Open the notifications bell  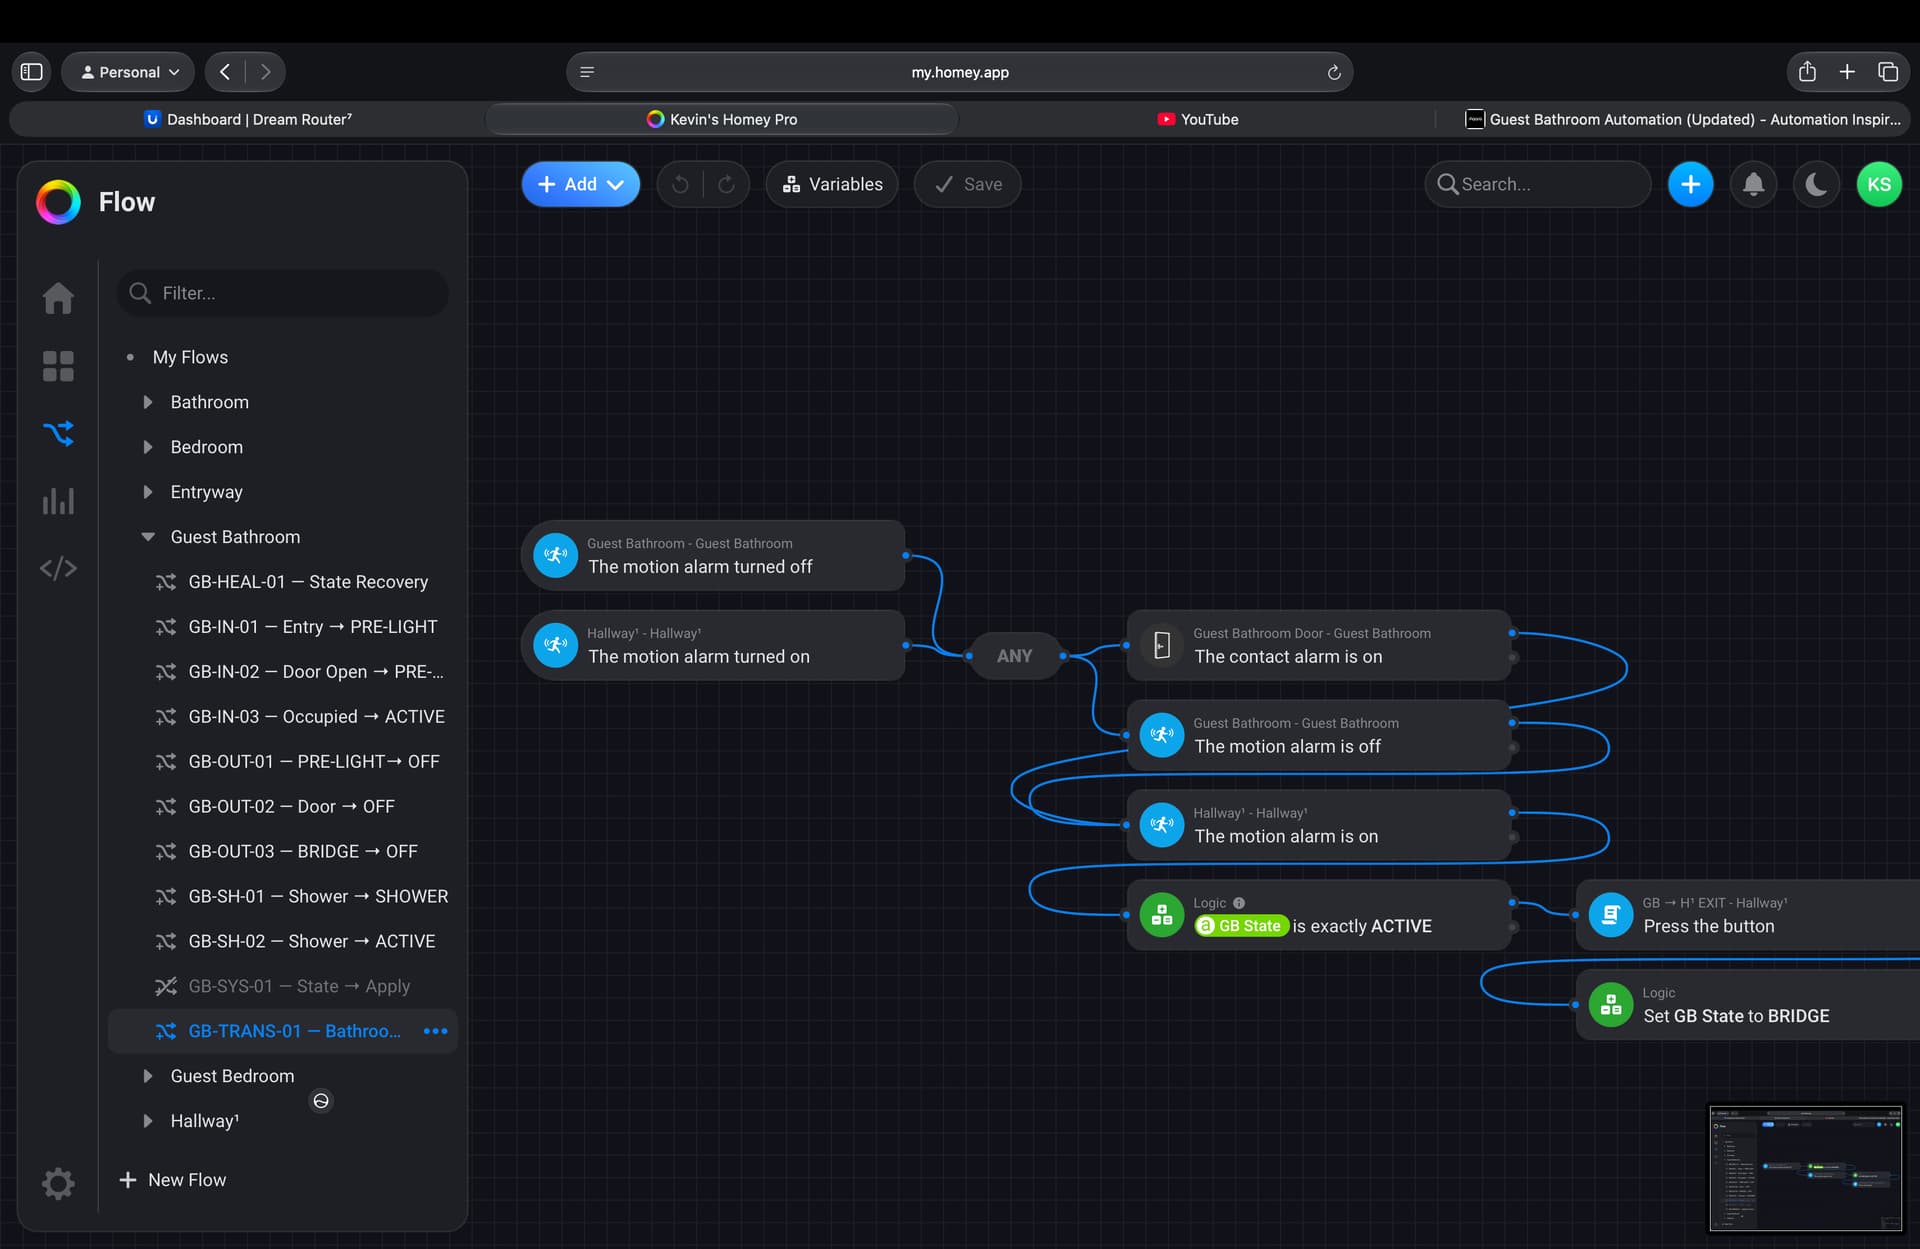click(x=1753, y=184)
